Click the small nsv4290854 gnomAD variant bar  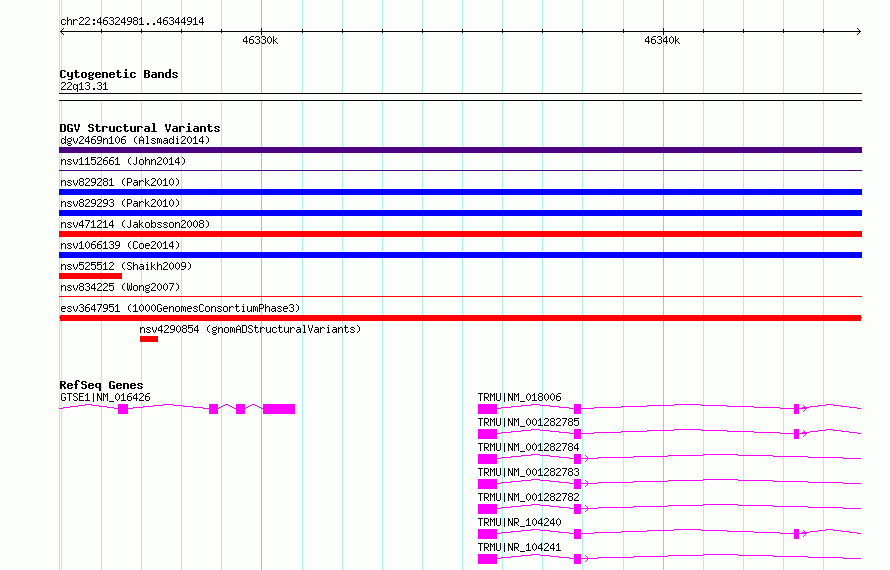(149, 339)
